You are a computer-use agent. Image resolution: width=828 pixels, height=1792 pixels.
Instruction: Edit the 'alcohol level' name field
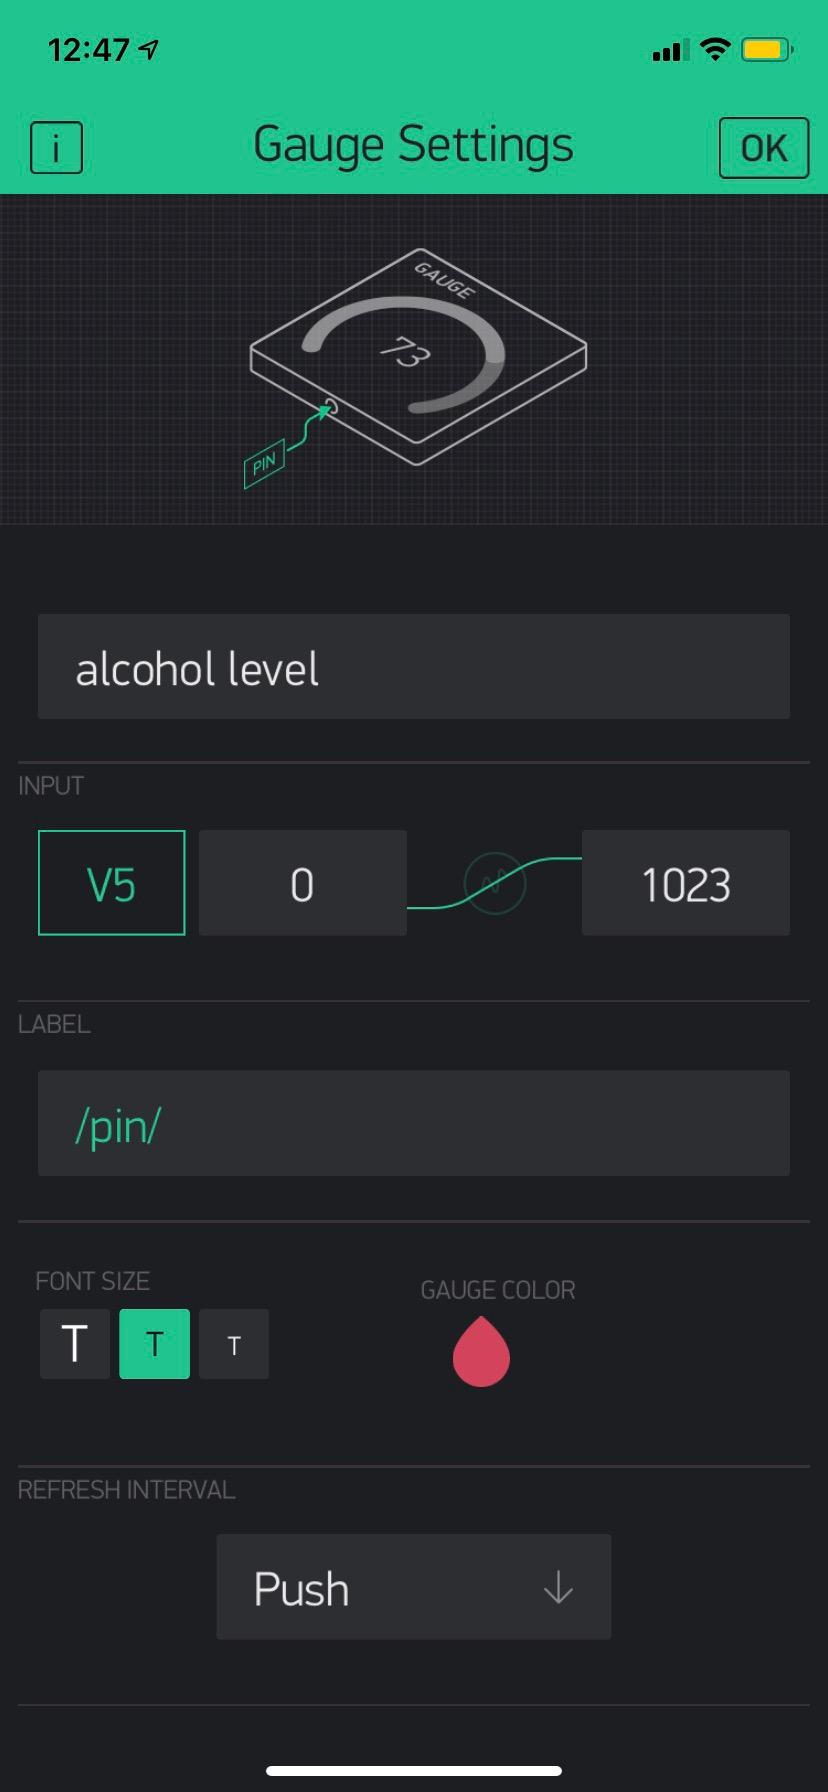tap(414, 667)
